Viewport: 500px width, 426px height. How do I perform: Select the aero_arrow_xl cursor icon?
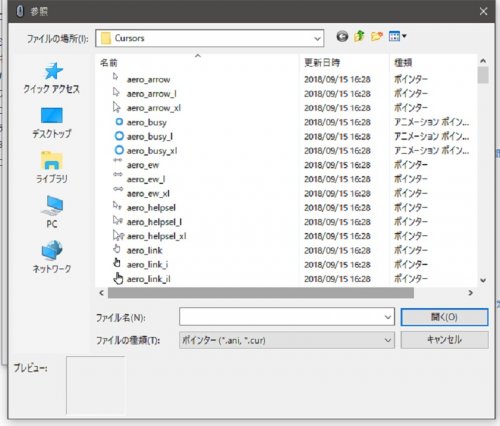coord(116,107)
